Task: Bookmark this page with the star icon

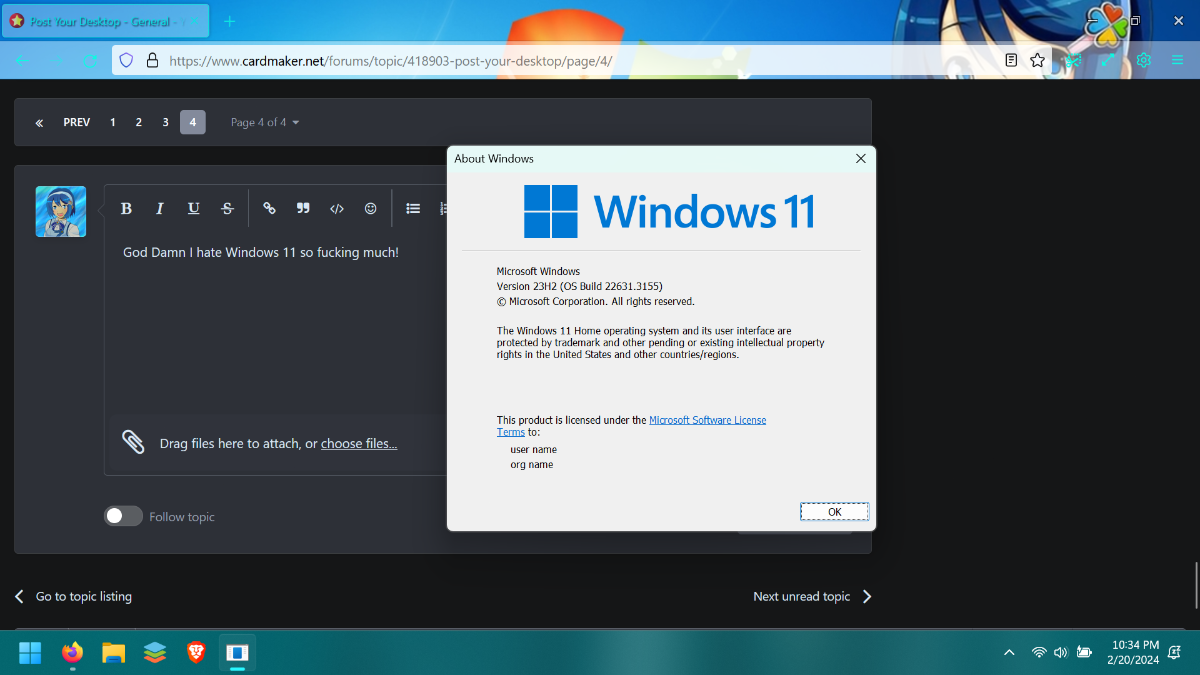Action: tap(1037, 60)
